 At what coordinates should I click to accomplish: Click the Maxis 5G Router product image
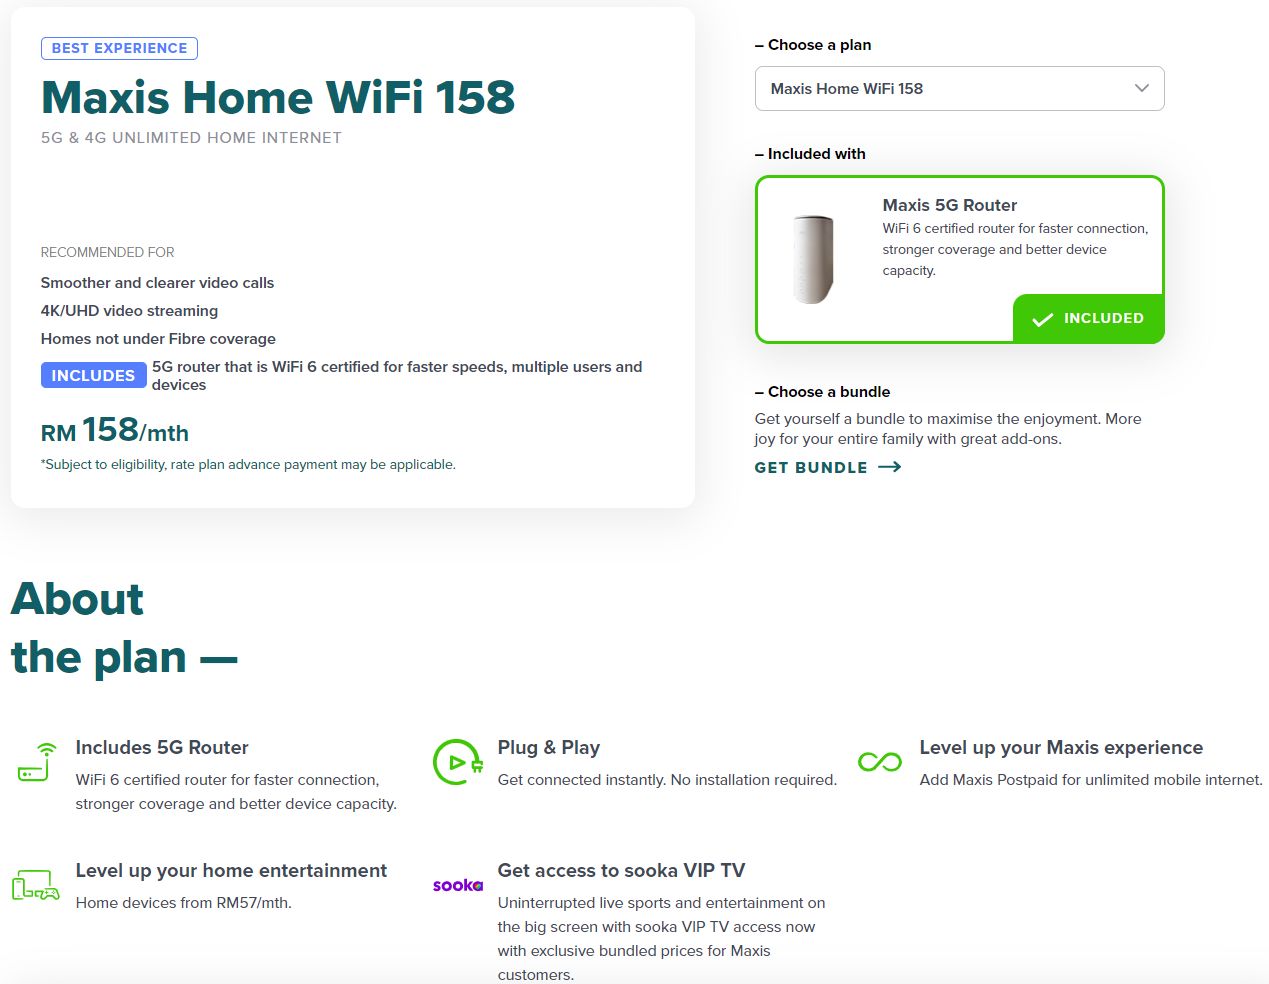pyautogui.click(x=810, y=258)
